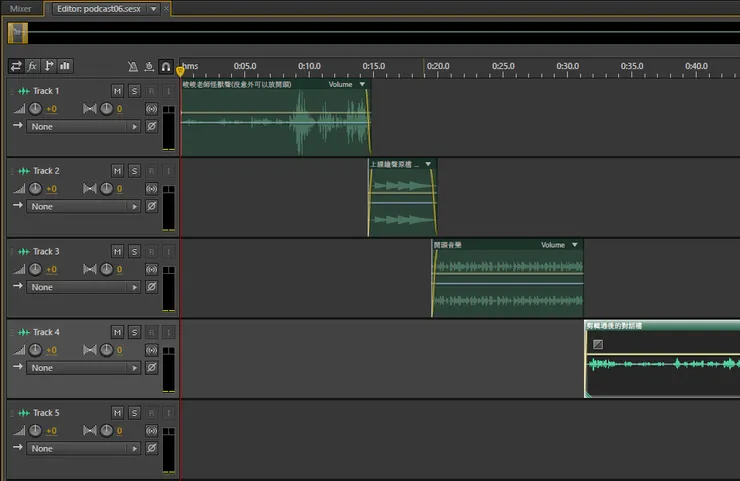740x481 pixels.
Task: Select the Track 1 name label
Action: [x=46, y=91]
